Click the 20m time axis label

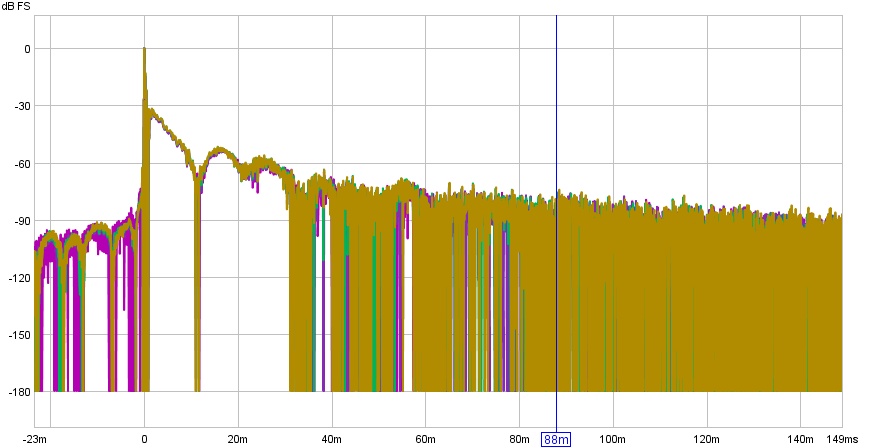237,439
